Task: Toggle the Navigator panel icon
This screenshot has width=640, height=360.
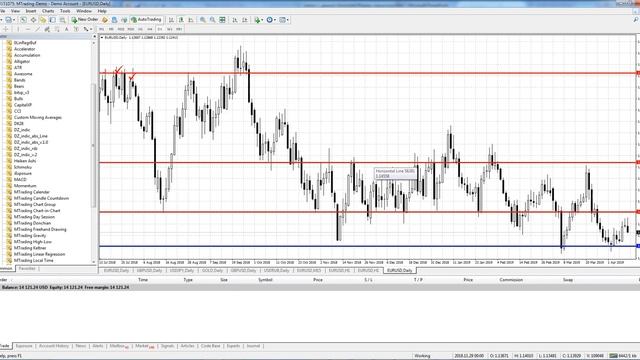Action: (x=43, y=20)
